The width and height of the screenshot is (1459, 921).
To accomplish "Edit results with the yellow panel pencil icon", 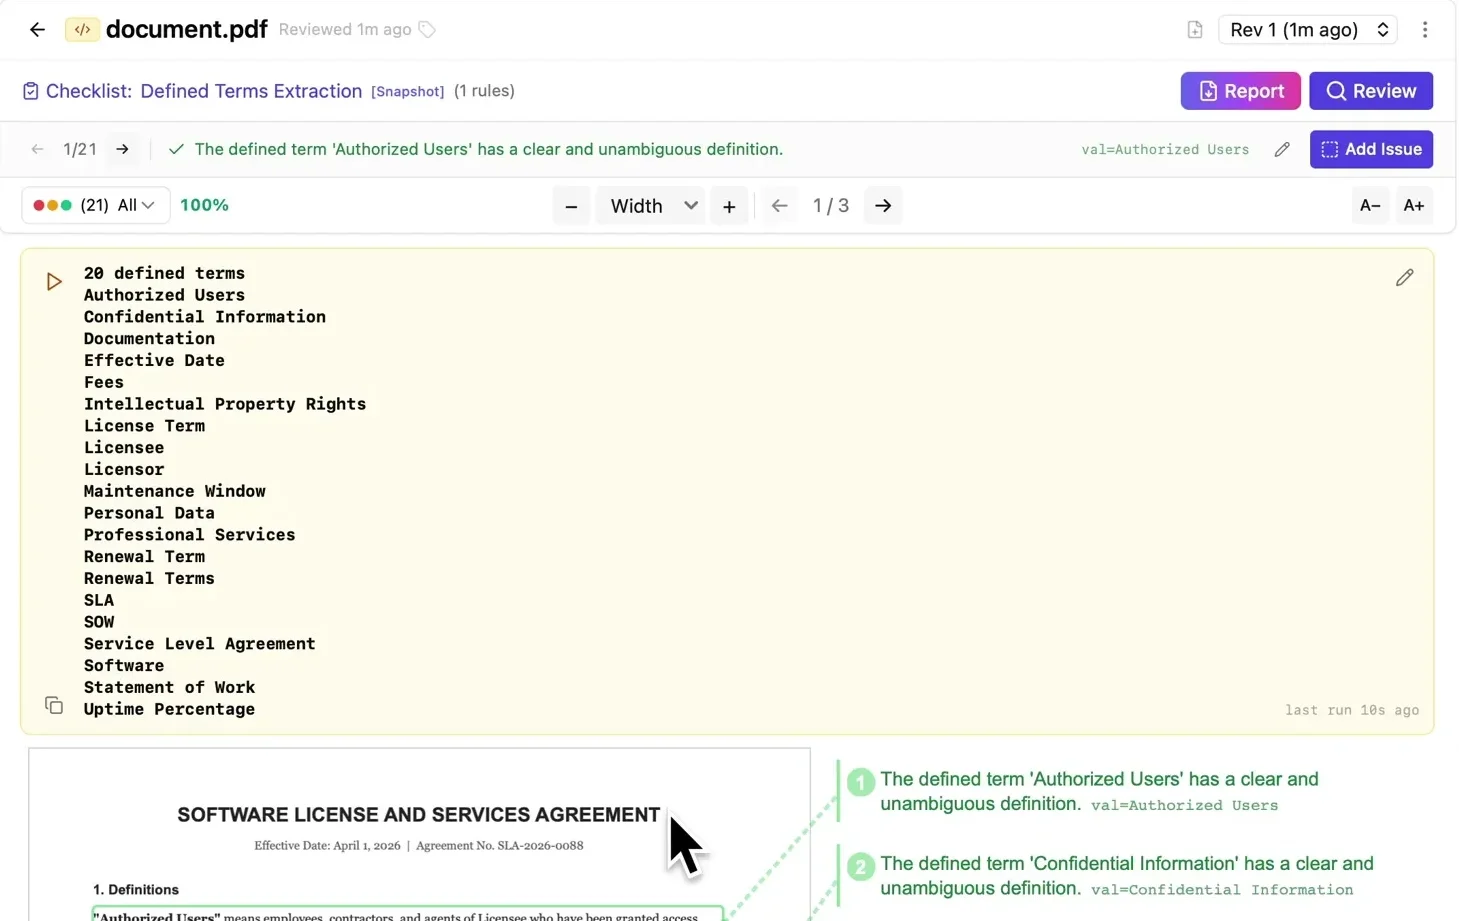I will [1404, 277].
